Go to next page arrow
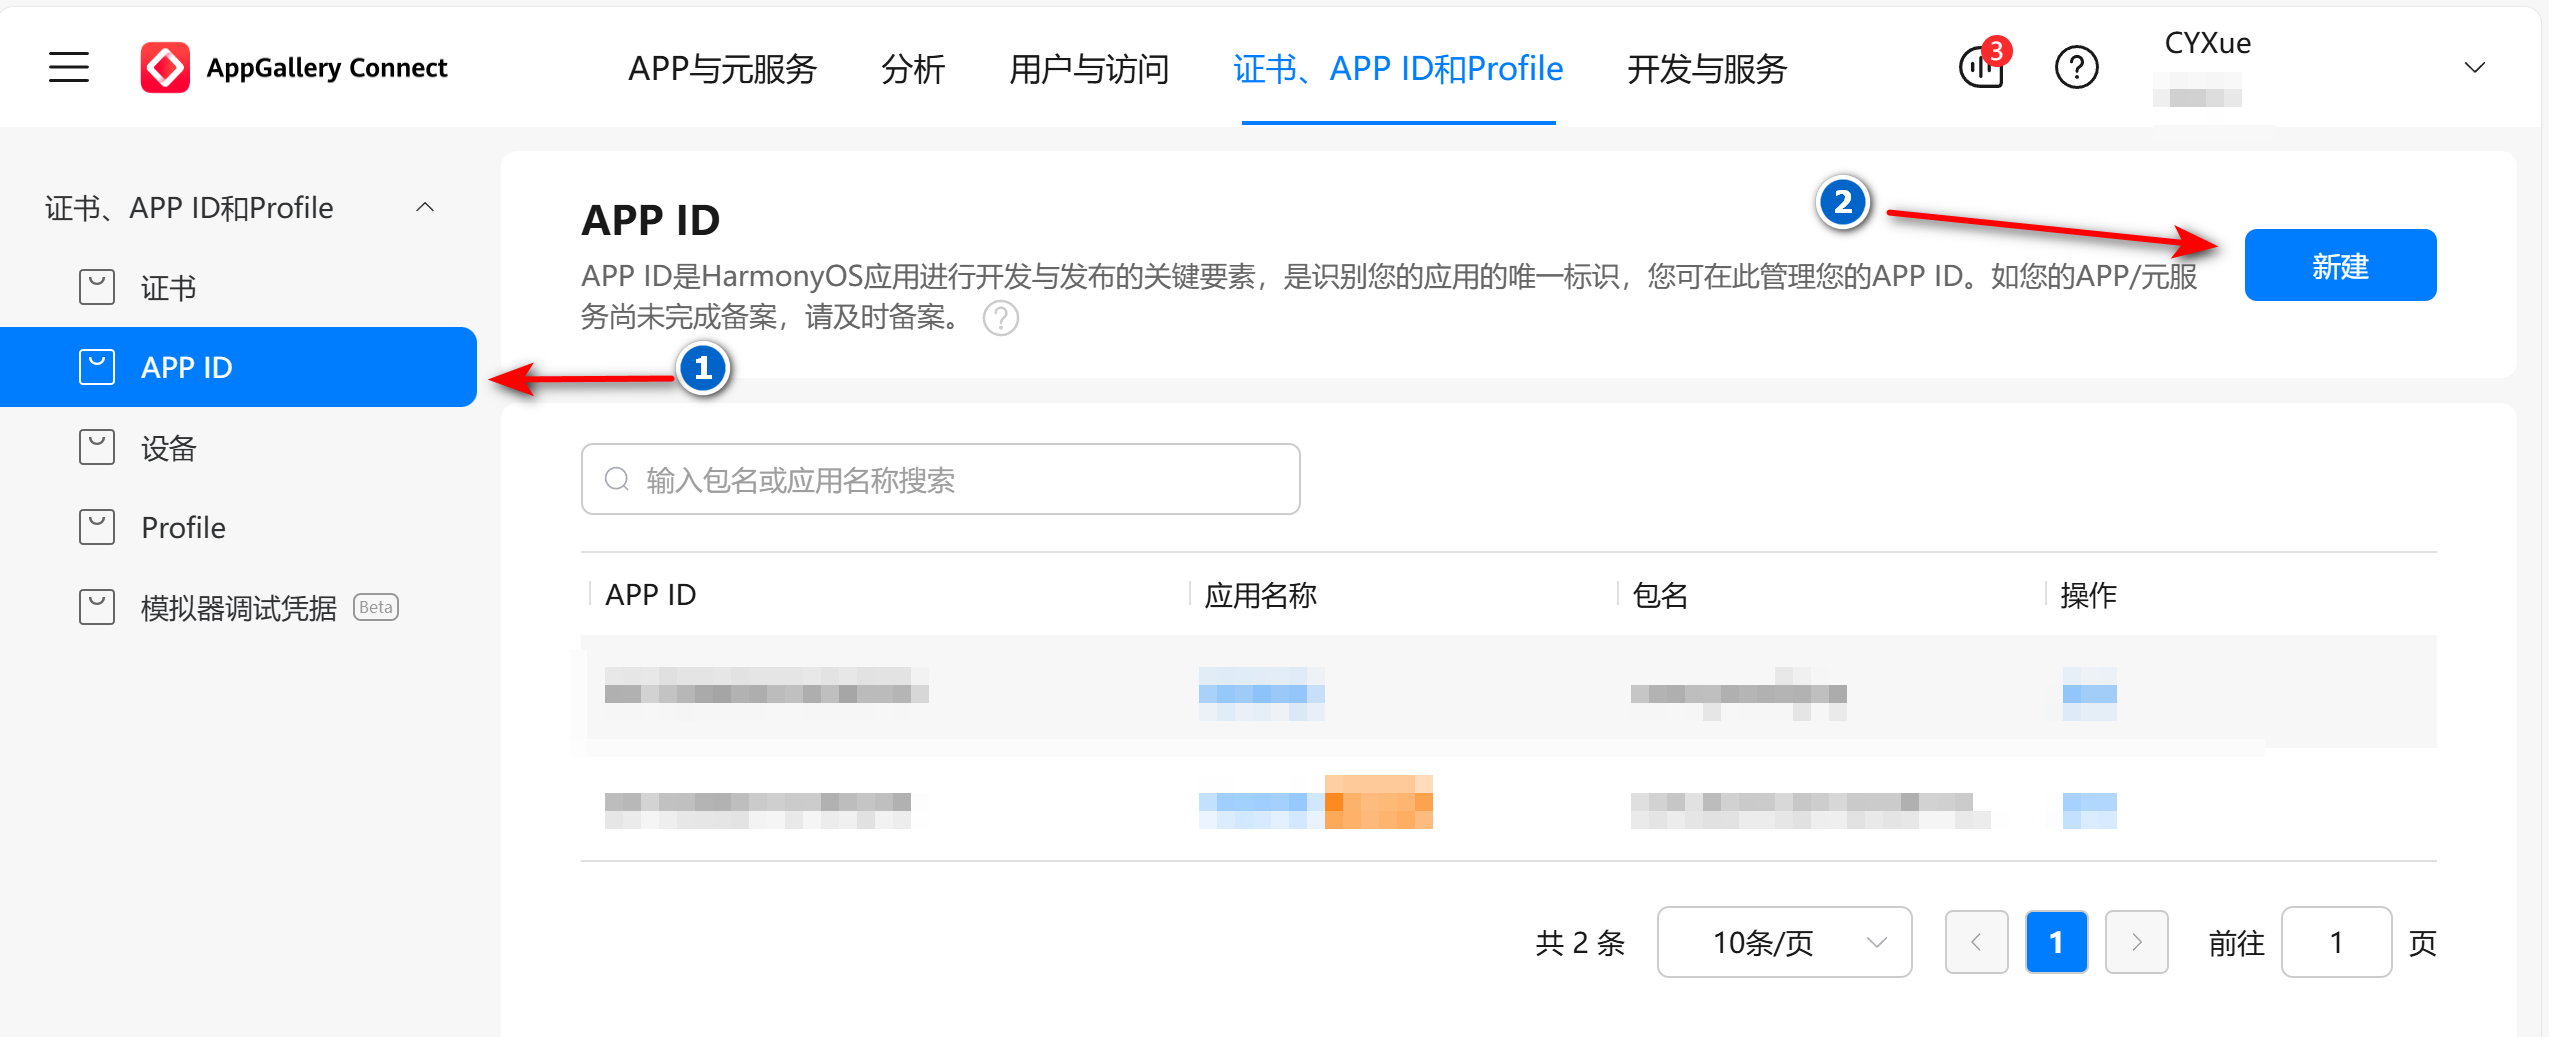The height and width of the screenshot is (1037, 2549). (2136, 942)
